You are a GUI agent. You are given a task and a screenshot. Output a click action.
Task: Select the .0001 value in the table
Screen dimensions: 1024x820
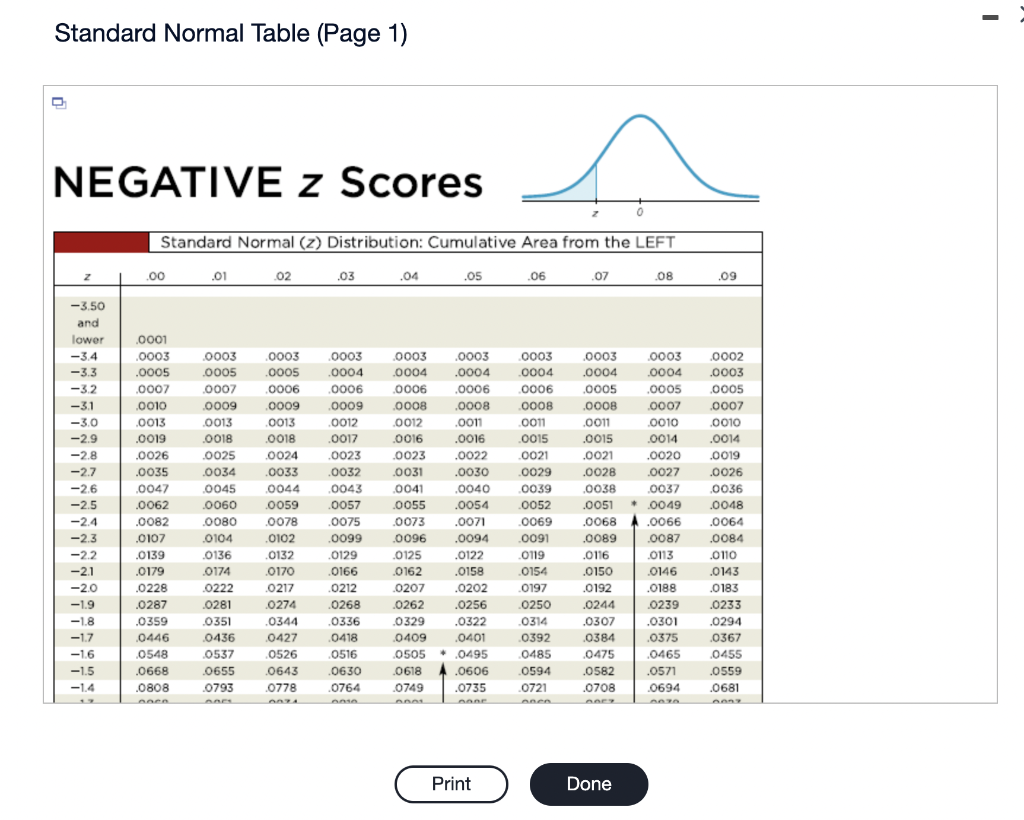pos(151,340)
